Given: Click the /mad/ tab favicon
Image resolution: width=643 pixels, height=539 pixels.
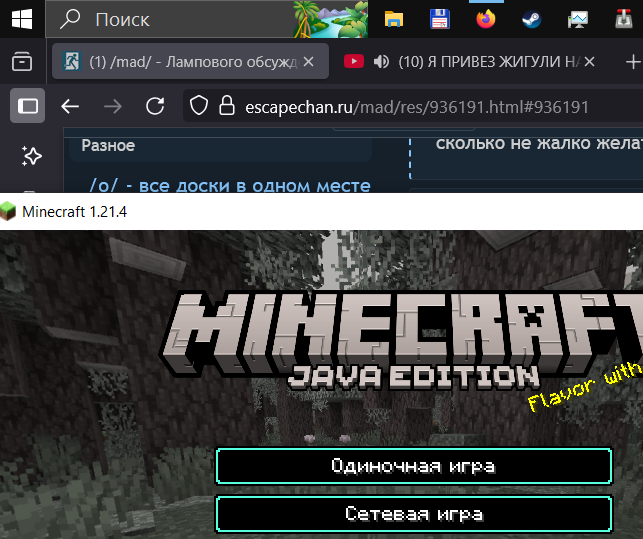Looking at the screenshot, I should click(x=72, y=62).
